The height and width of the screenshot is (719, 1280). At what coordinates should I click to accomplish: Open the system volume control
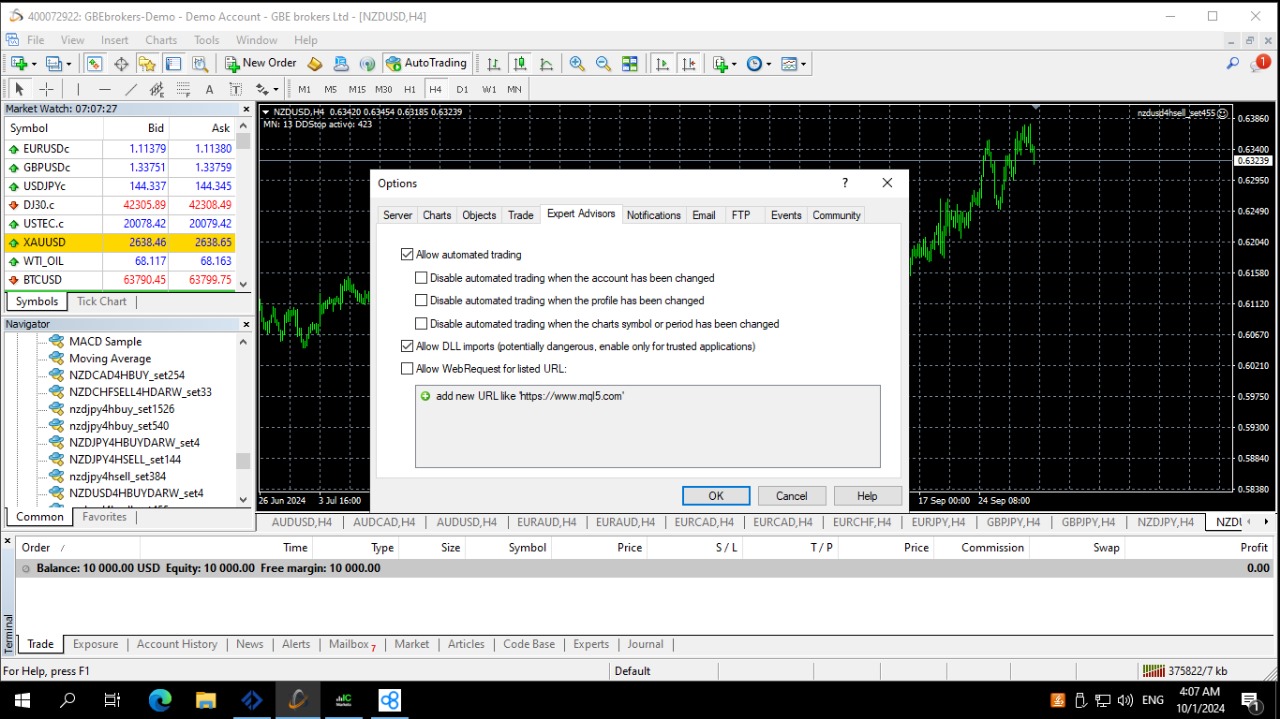[x=1125, y=700]
